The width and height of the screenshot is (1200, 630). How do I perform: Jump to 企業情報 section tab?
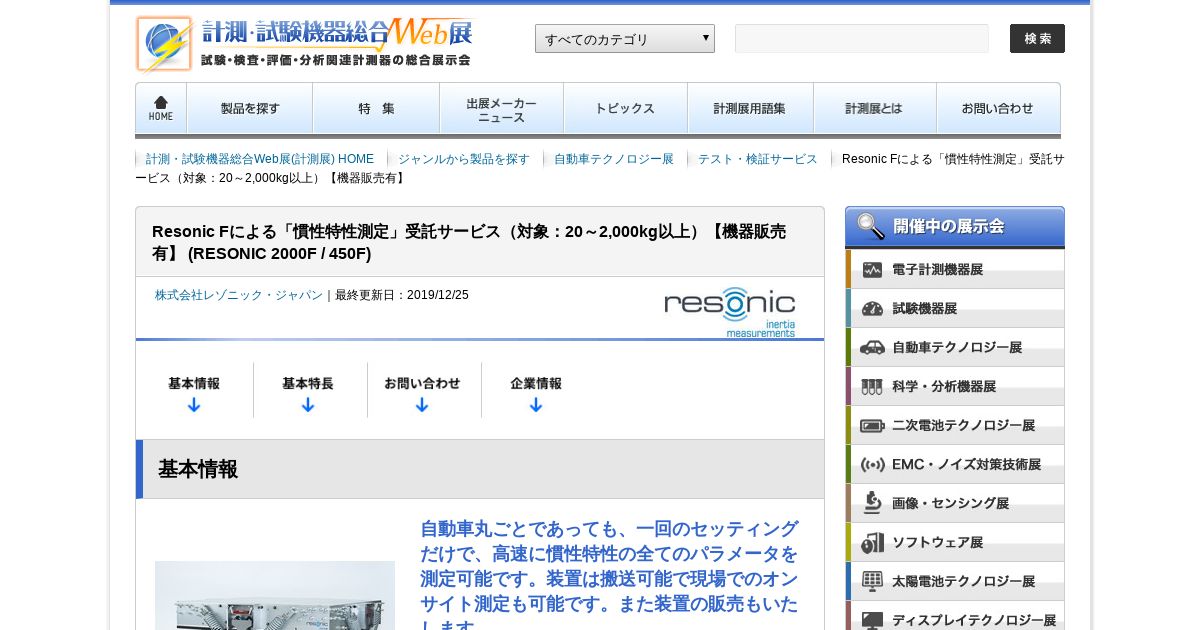(x=536, y=390)
